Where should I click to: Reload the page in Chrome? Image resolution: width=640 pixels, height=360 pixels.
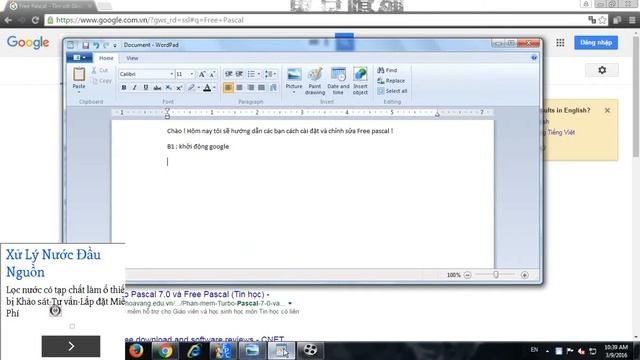click(x=35, y=20)
